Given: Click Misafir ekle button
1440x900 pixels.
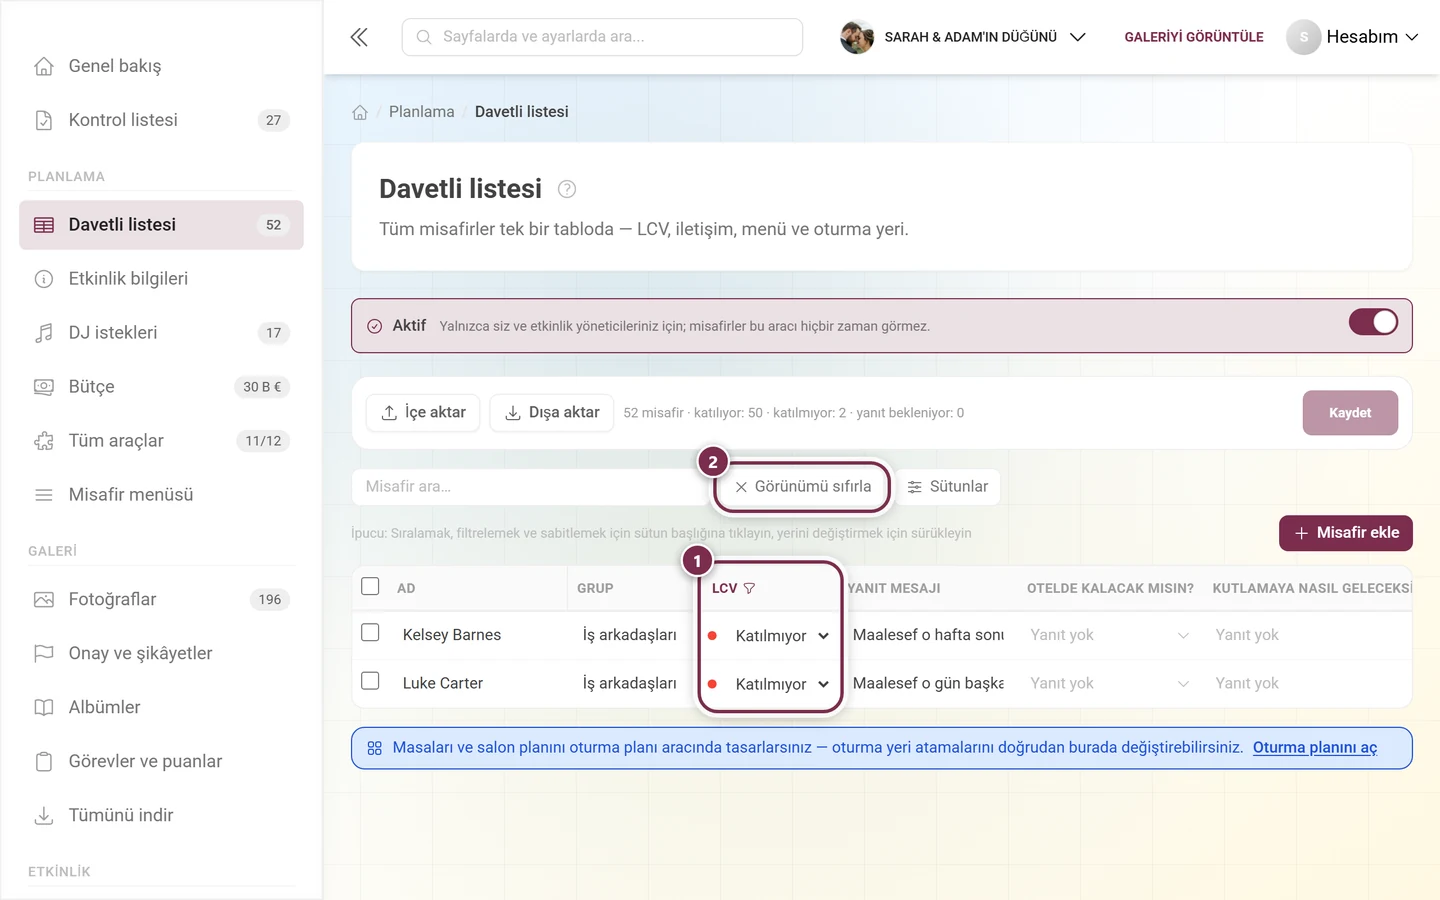Looking at the screenshot, I should pos(1346,533).
